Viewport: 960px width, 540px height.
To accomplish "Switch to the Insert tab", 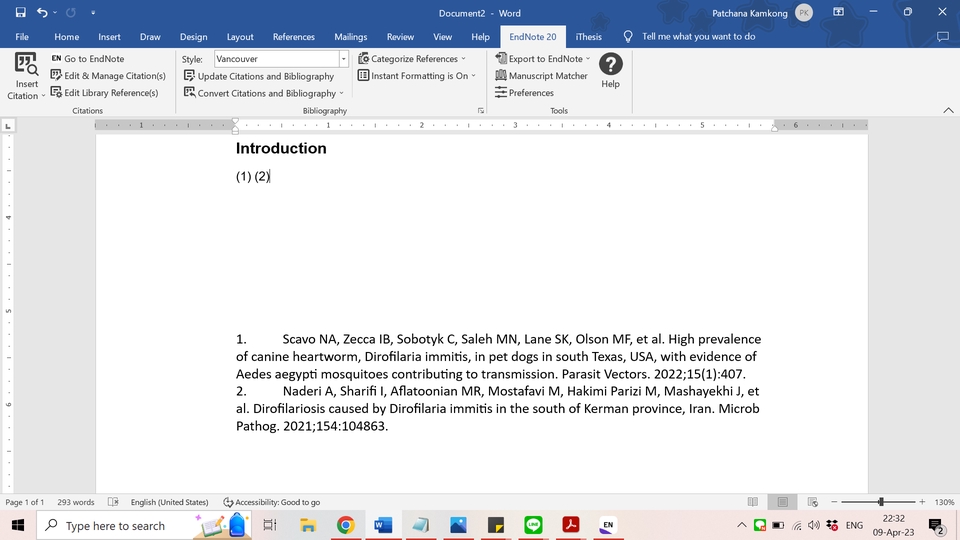I will pos(109,37).
